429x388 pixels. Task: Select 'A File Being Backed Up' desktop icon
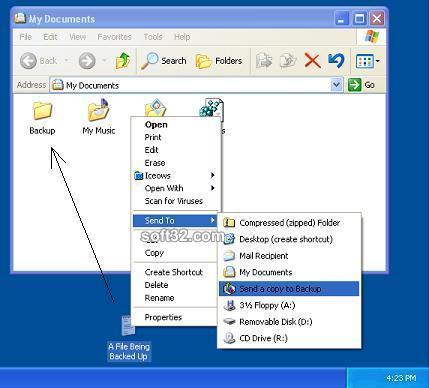click(129, 338)
